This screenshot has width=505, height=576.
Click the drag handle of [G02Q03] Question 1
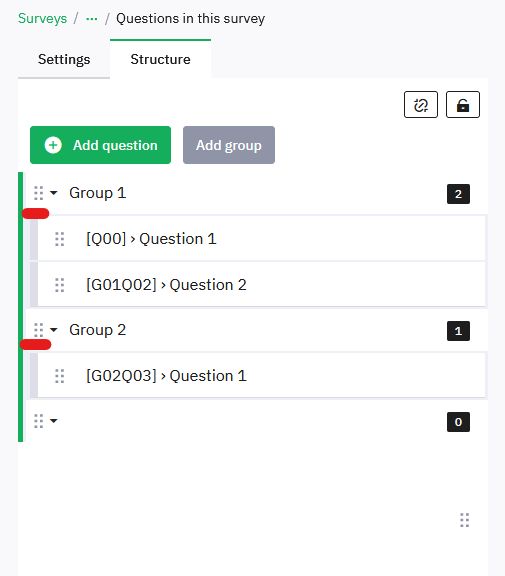coord(59,376)
